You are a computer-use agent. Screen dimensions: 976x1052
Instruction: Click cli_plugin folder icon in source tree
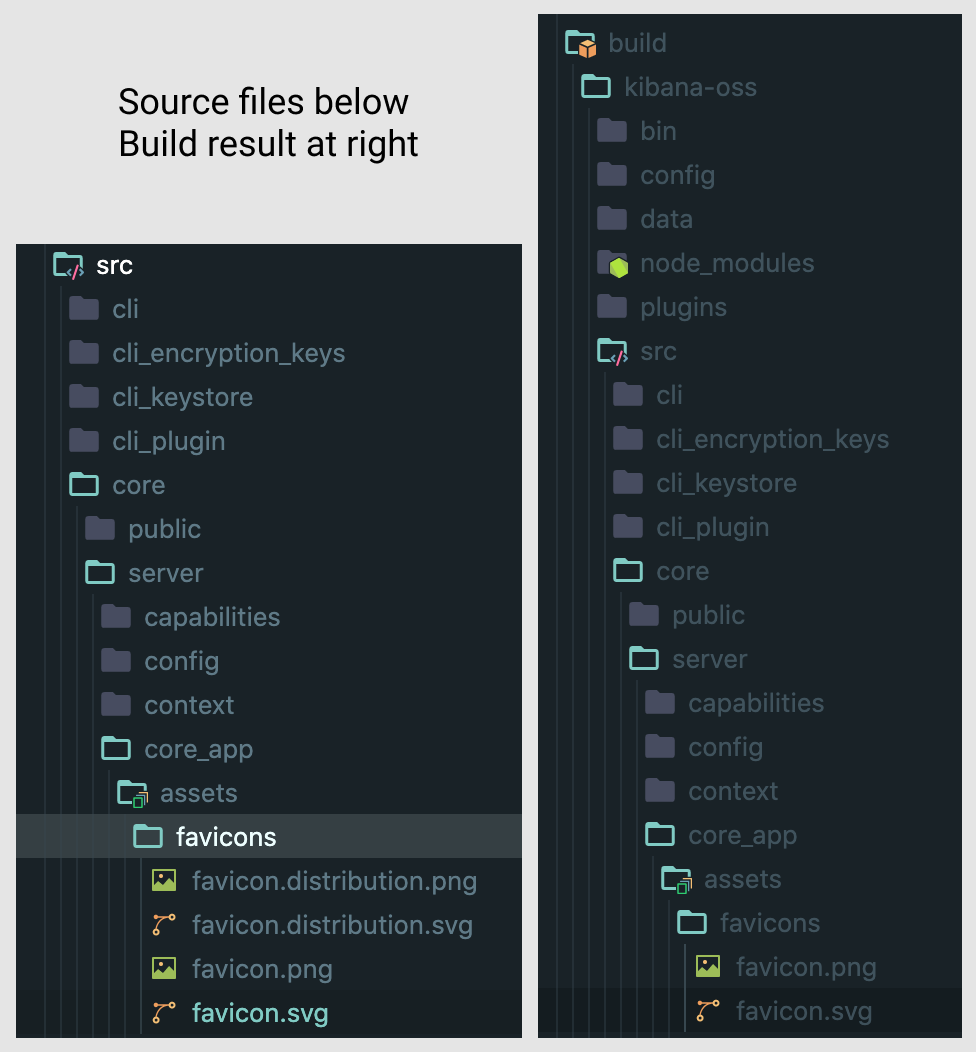point(84,441)
